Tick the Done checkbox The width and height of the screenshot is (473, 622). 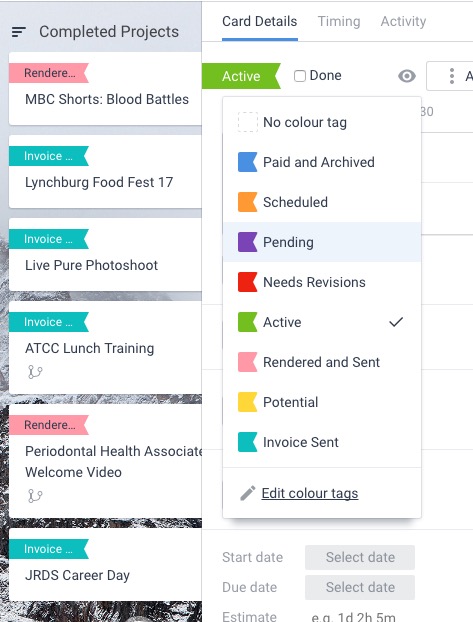300,76
